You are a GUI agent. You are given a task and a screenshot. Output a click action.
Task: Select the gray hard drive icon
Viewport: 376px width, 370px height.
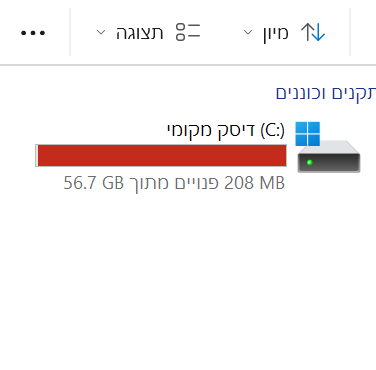pyautogui.click(x=329, y=156)
